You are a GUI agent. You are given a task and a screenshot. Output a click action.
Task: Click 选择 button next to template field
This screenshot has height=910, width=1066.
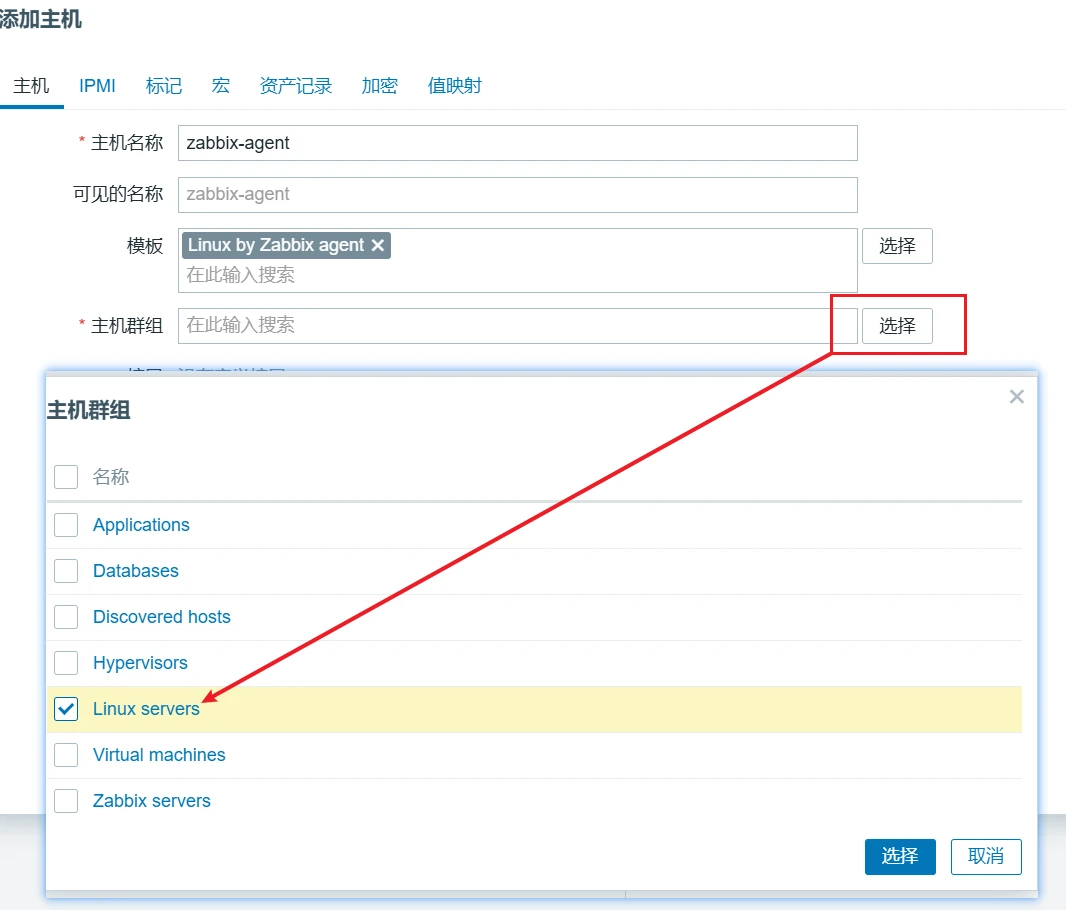pyautogui.click(x=896, y=246)
